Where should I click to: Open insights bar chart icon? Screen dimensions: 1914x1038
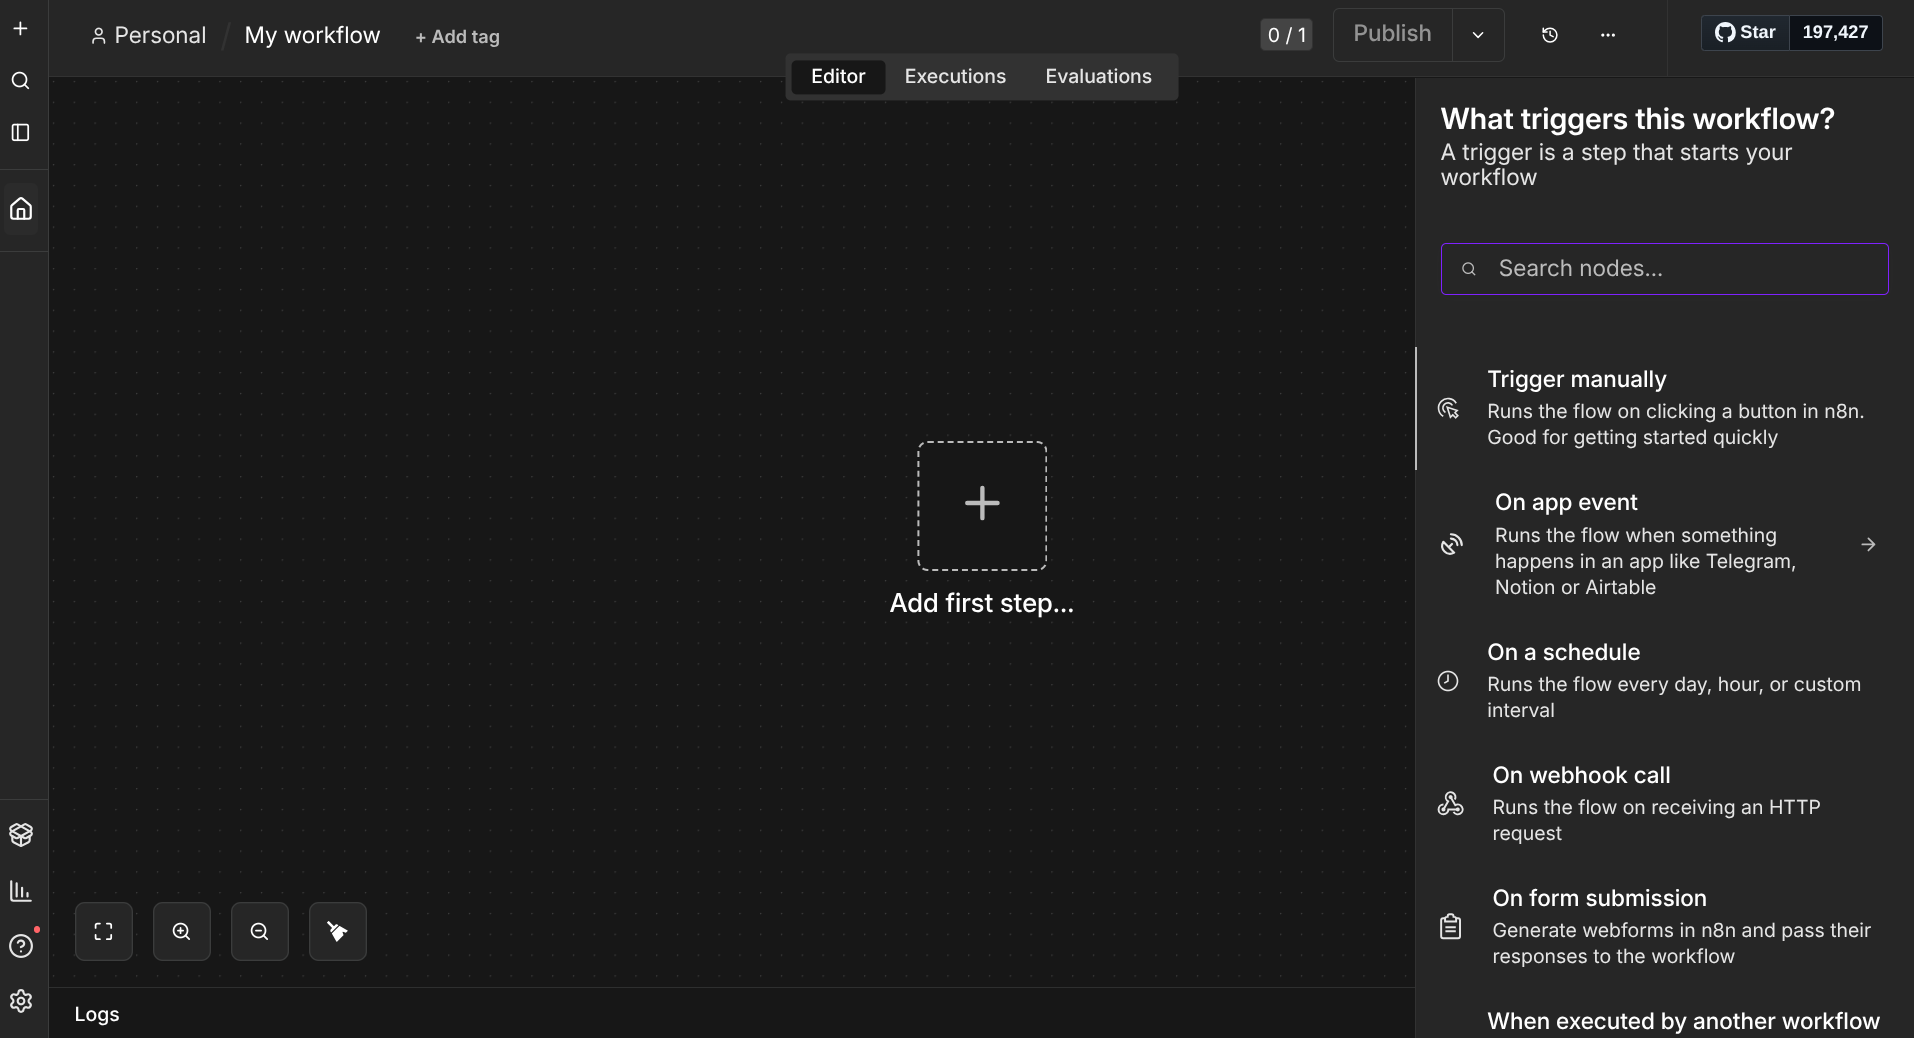(21, 891)
